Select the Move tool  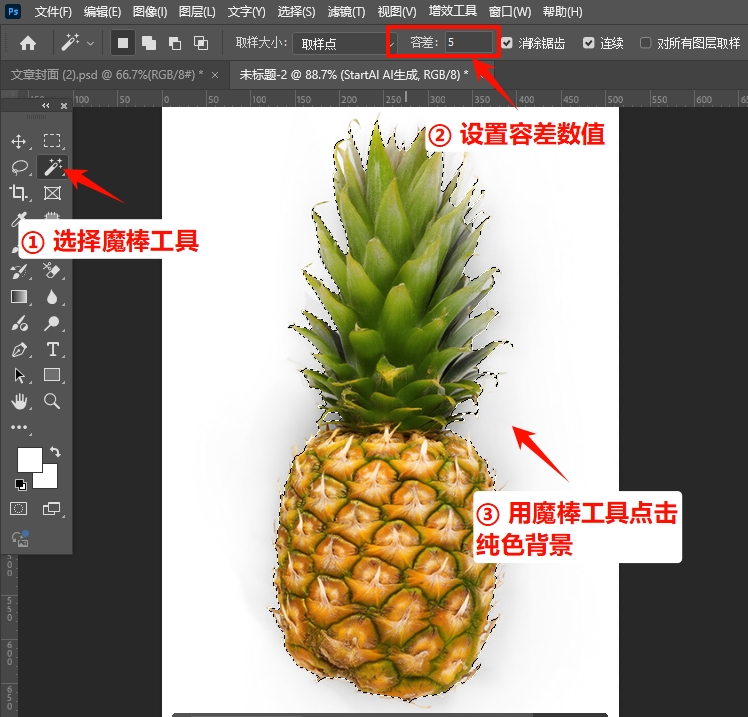[19, 141]
